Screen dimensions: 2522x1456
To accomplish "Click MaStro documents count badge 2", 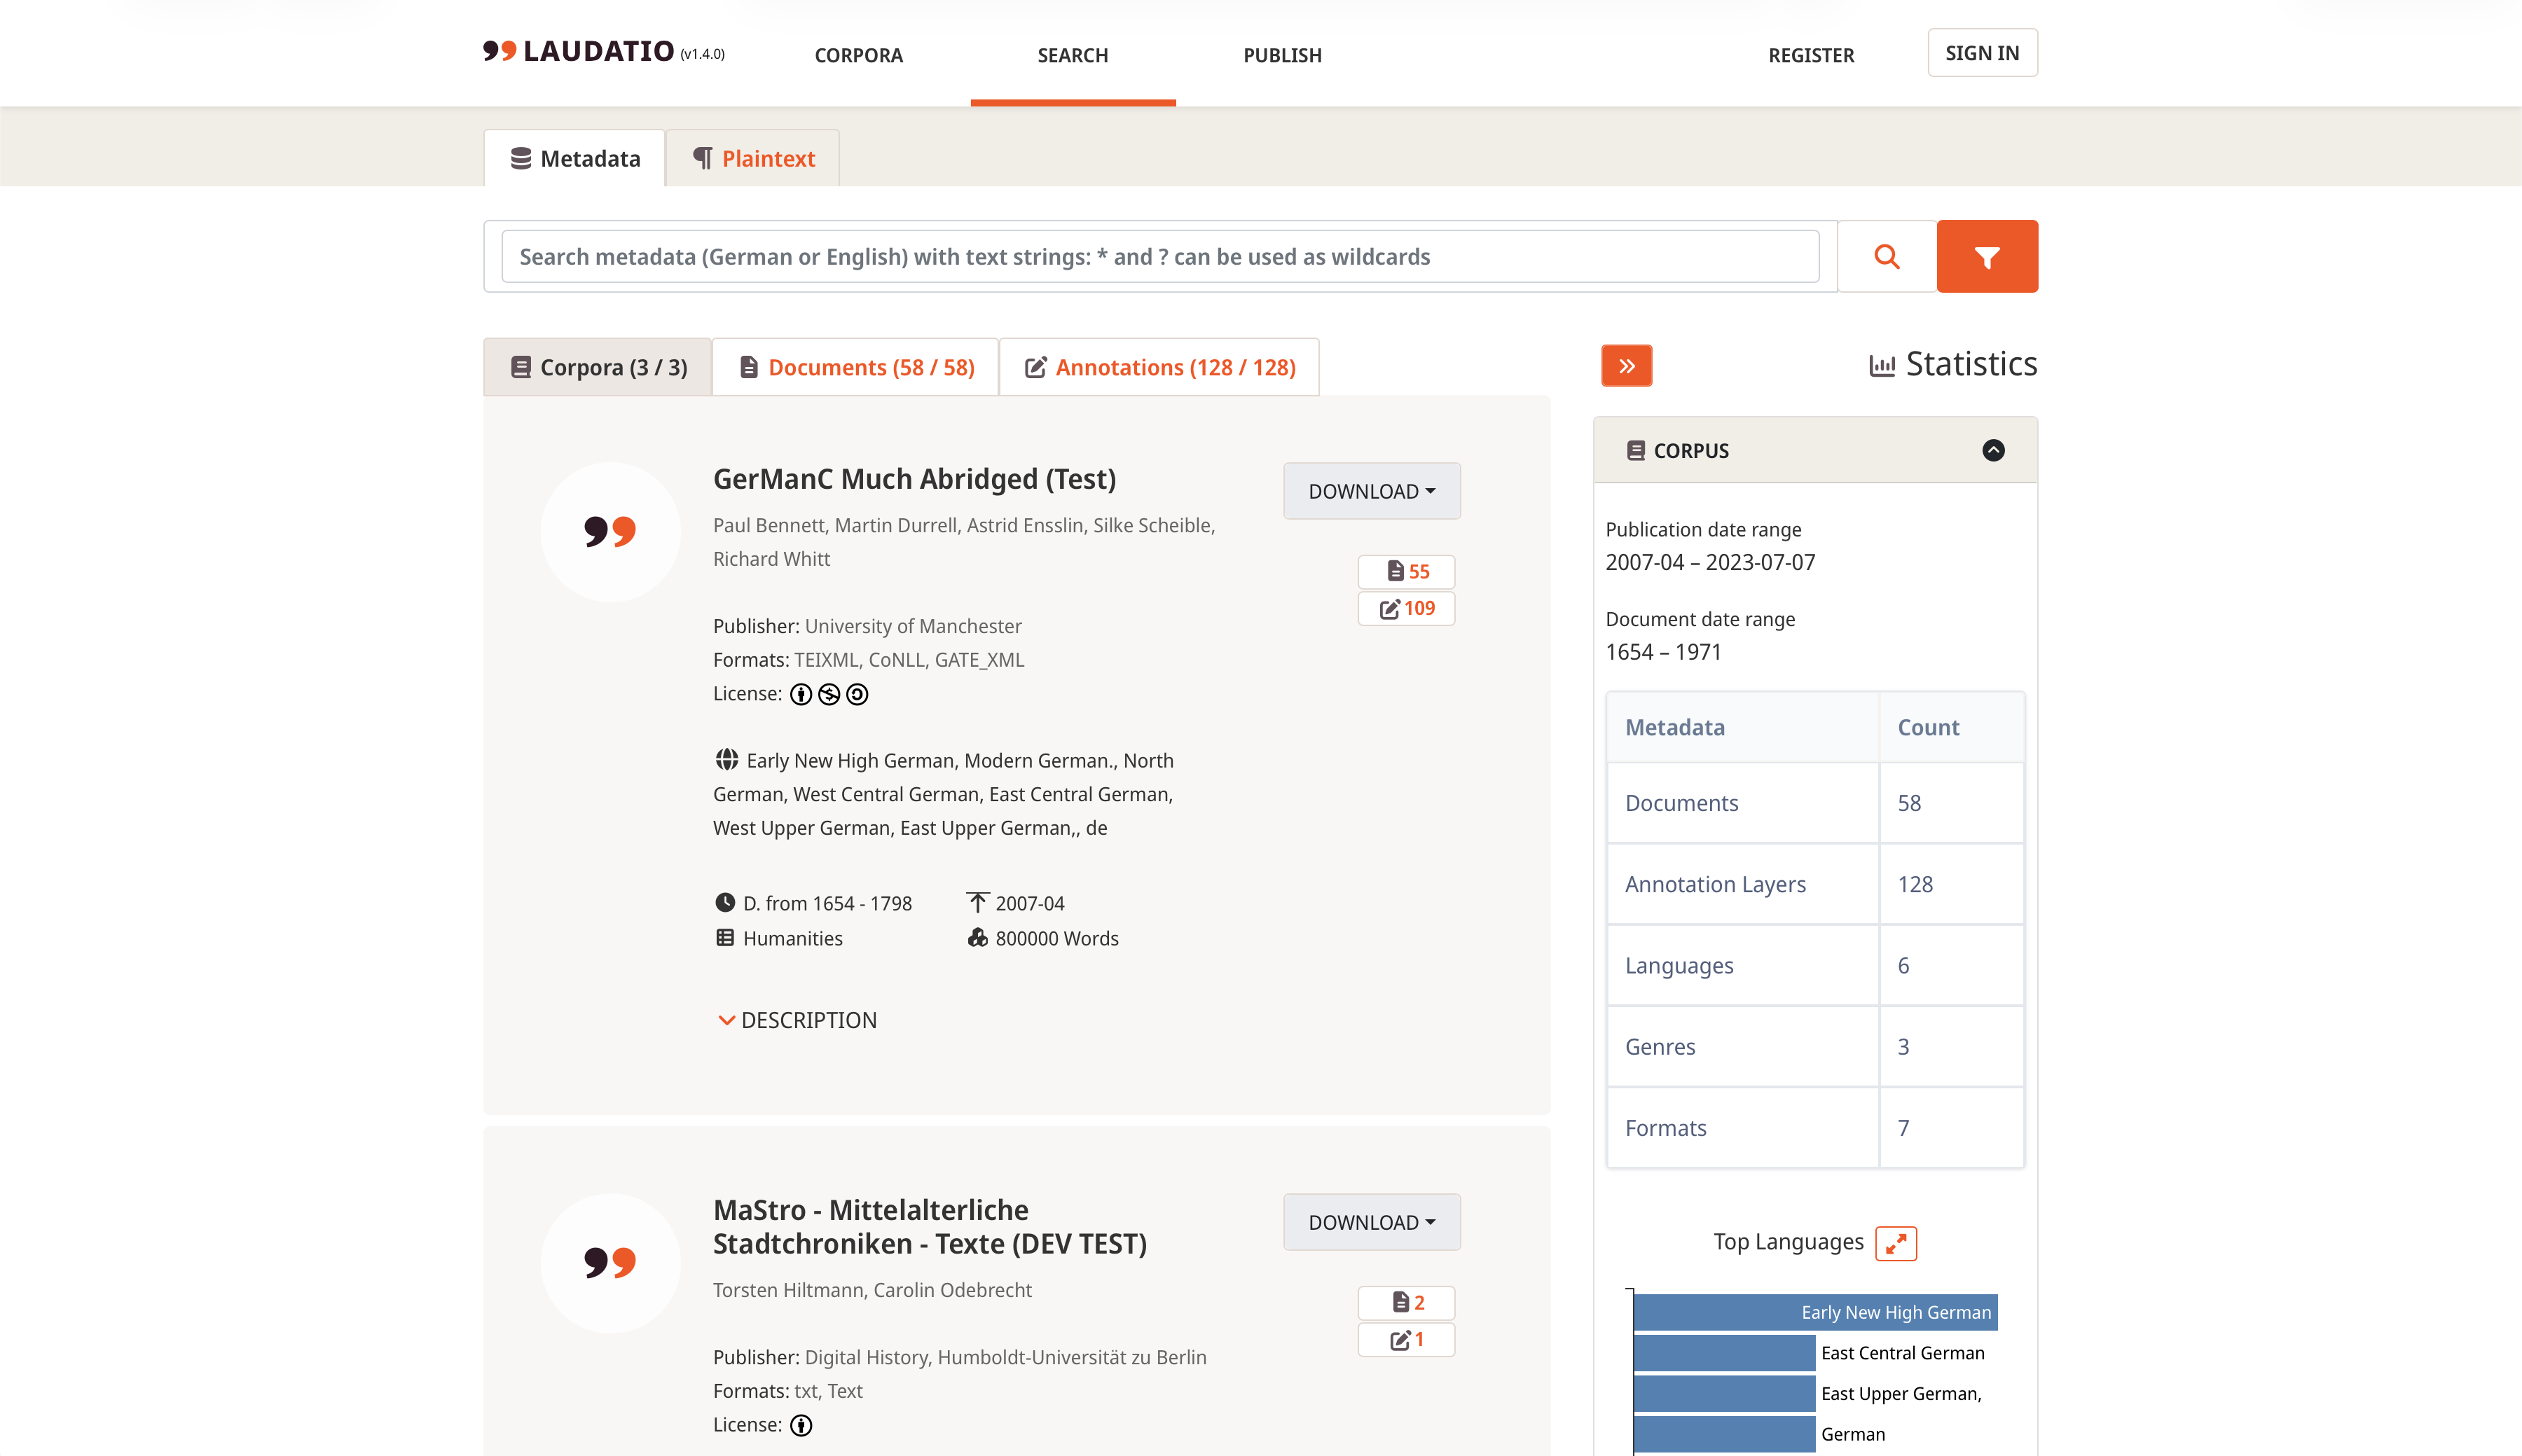I will (1406, 1302).
